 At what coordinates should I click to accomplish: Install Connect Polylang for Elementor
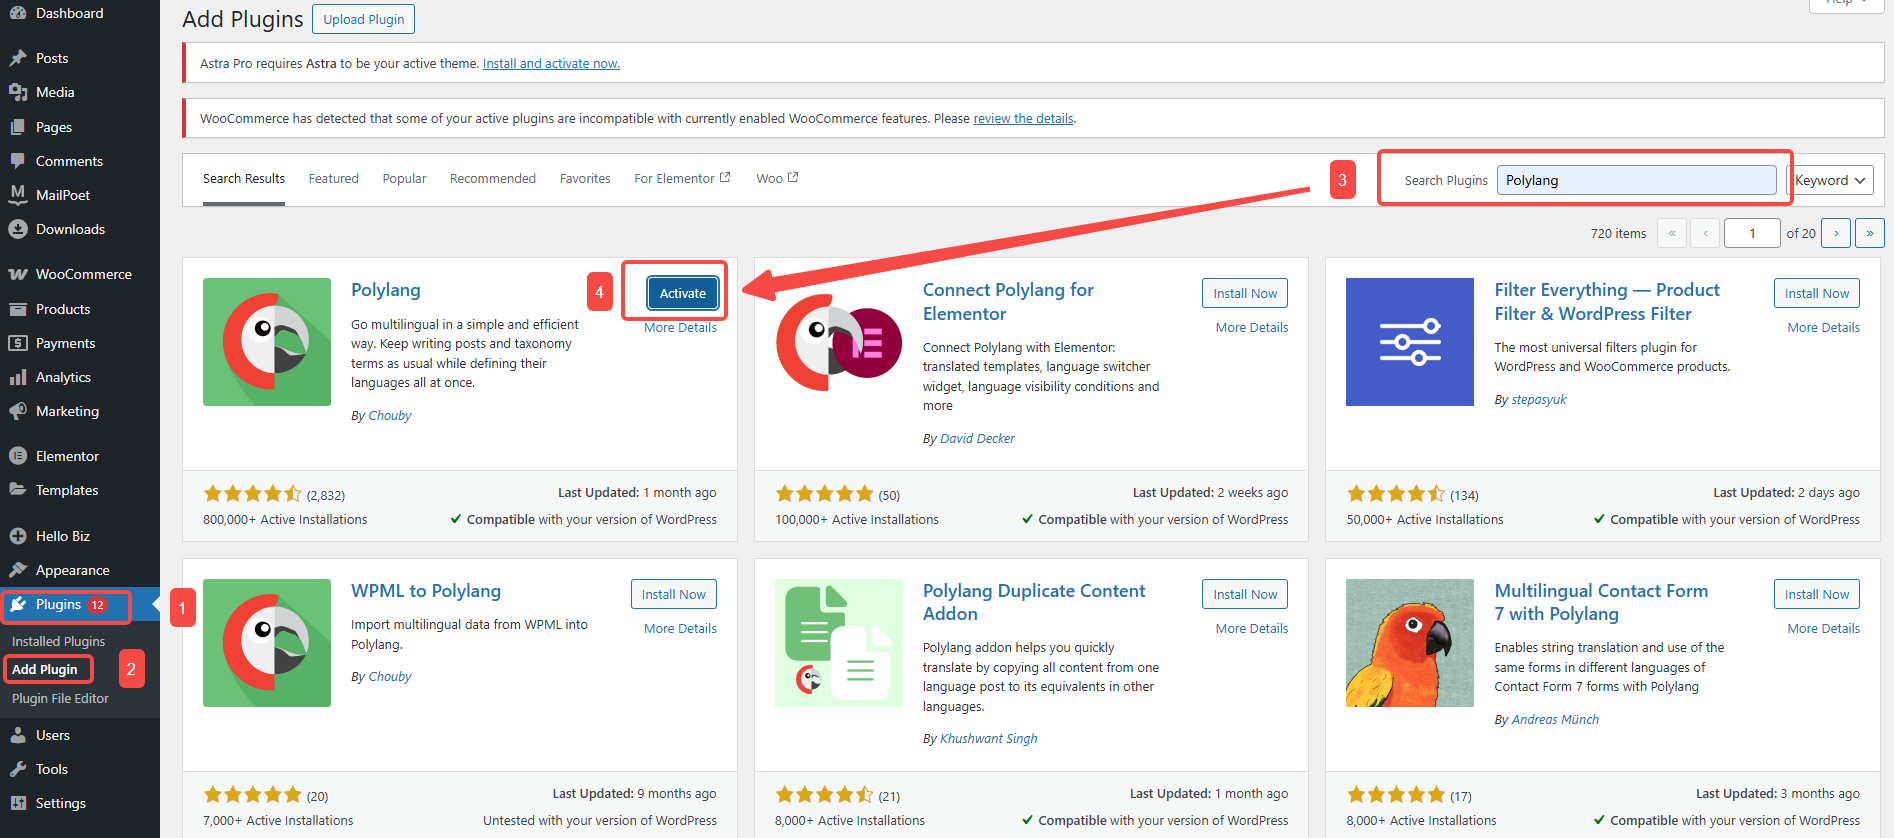point(1245,293)
